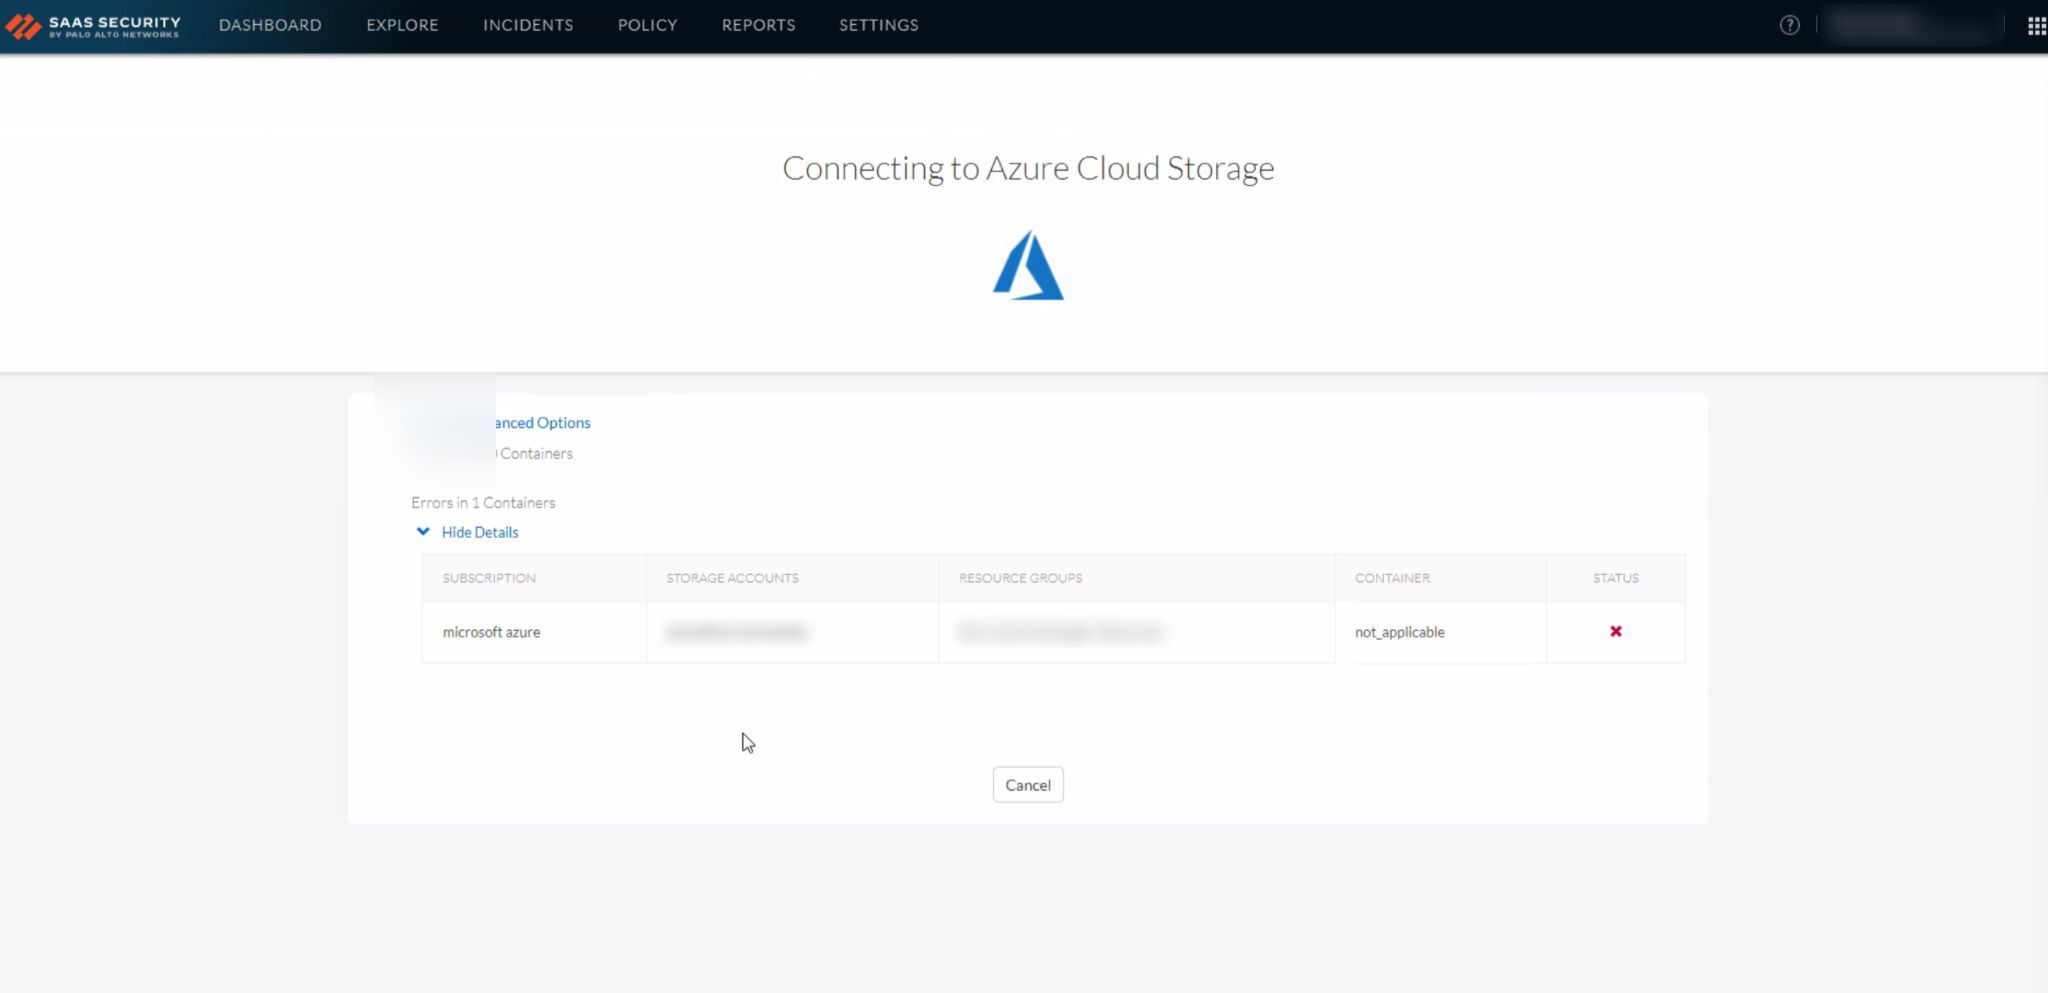Click the Subscription column header
2048x993 pixels.
(489, 578)
